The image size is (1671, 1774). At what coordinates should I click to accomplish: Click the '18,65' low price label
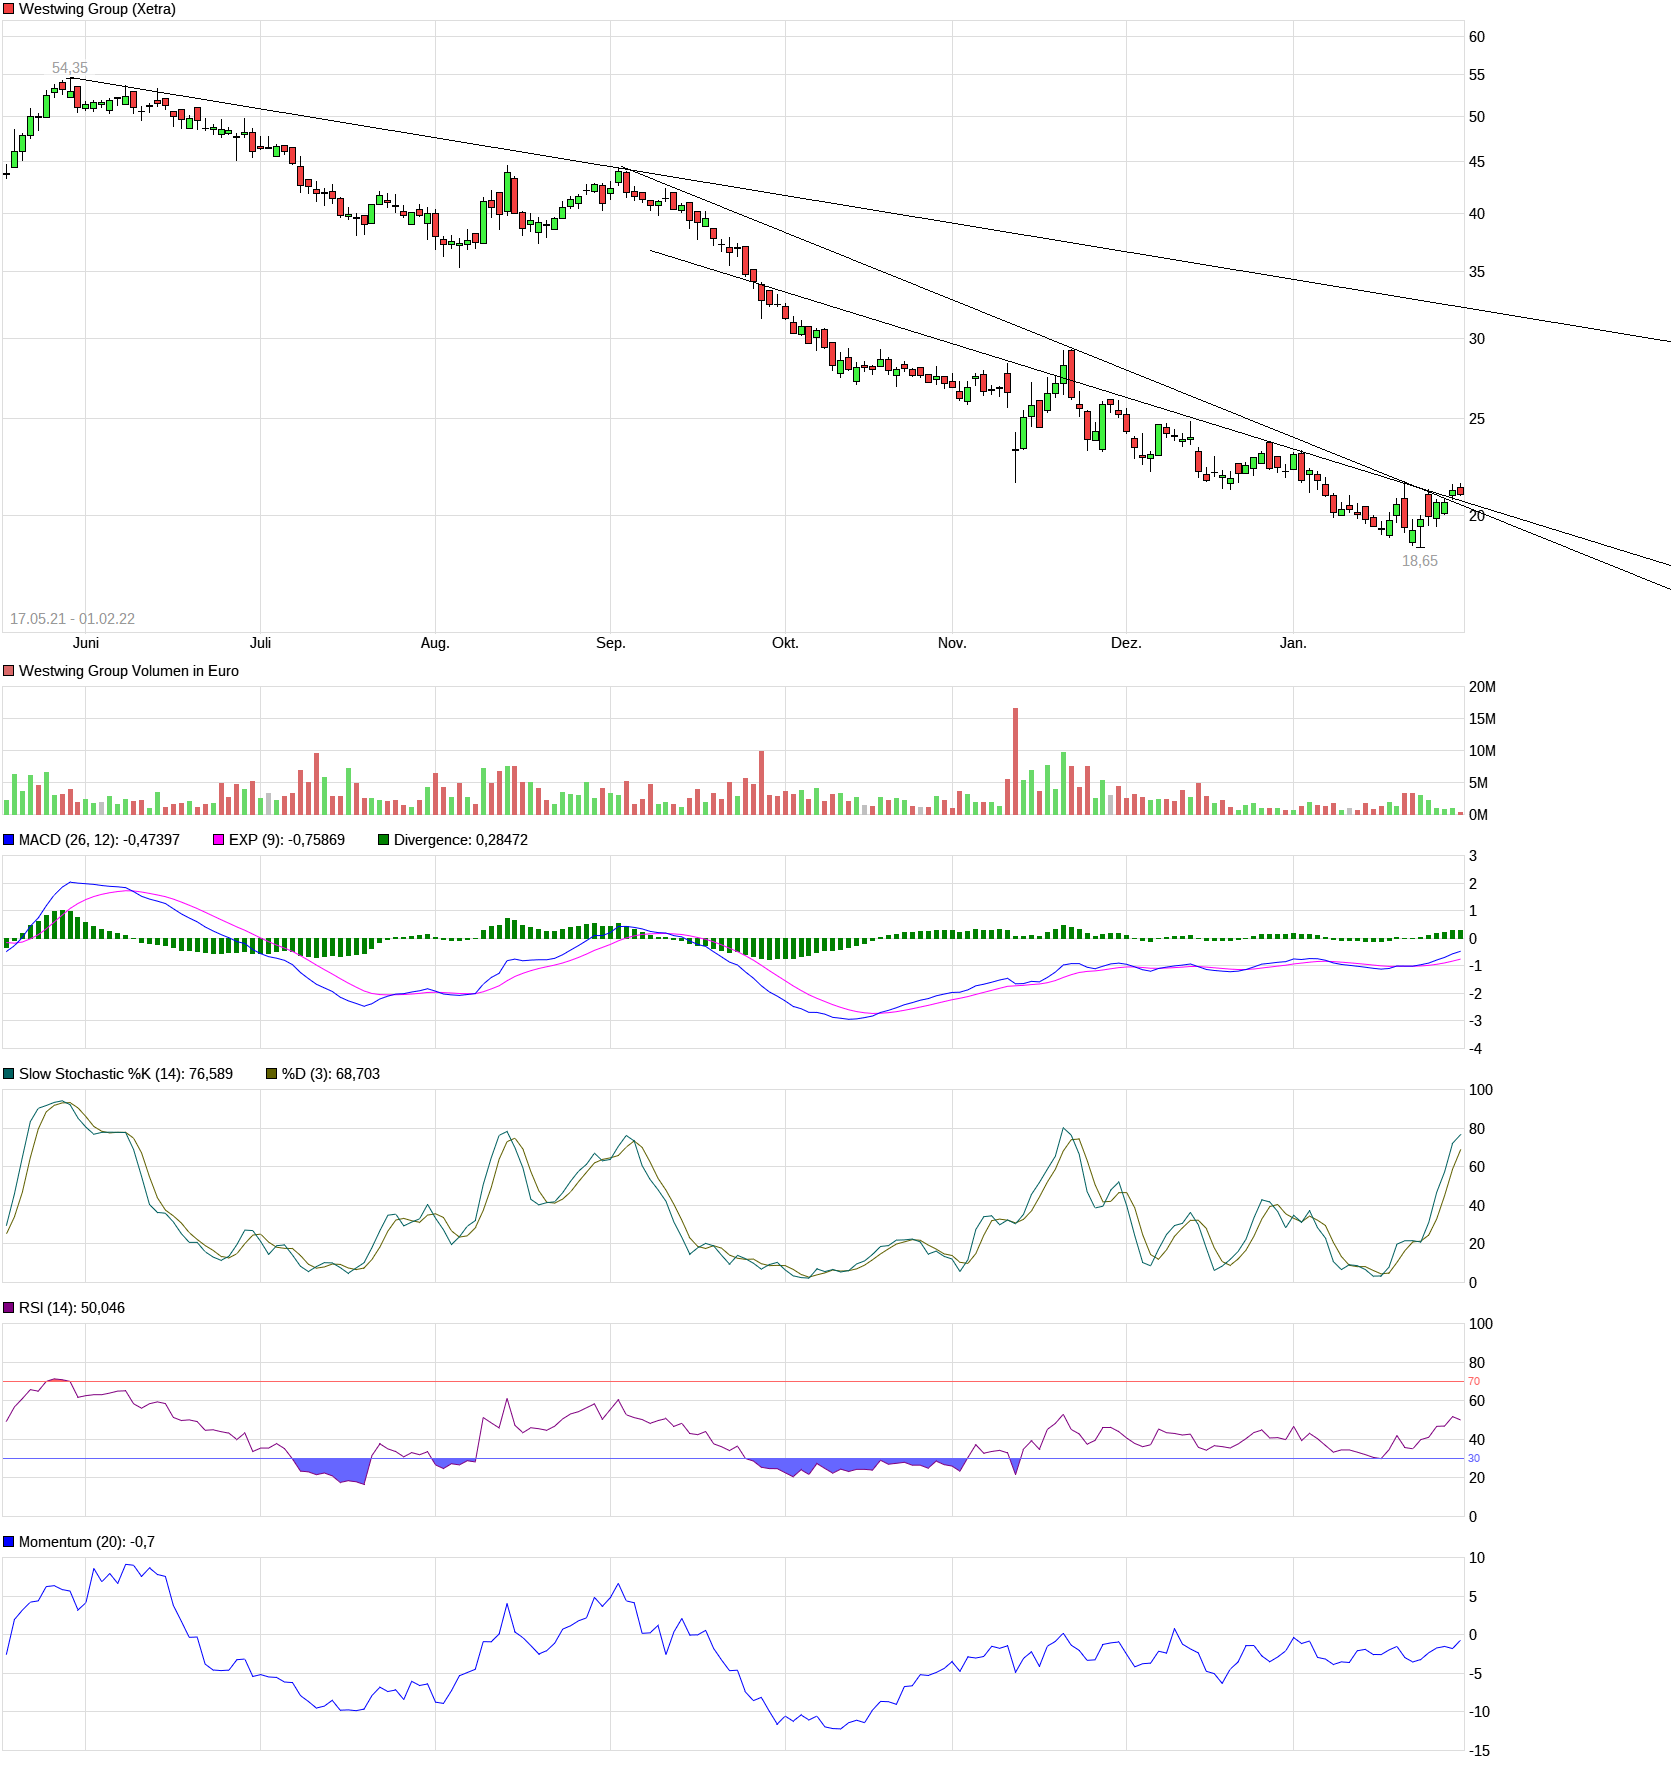click(1420, 561)
